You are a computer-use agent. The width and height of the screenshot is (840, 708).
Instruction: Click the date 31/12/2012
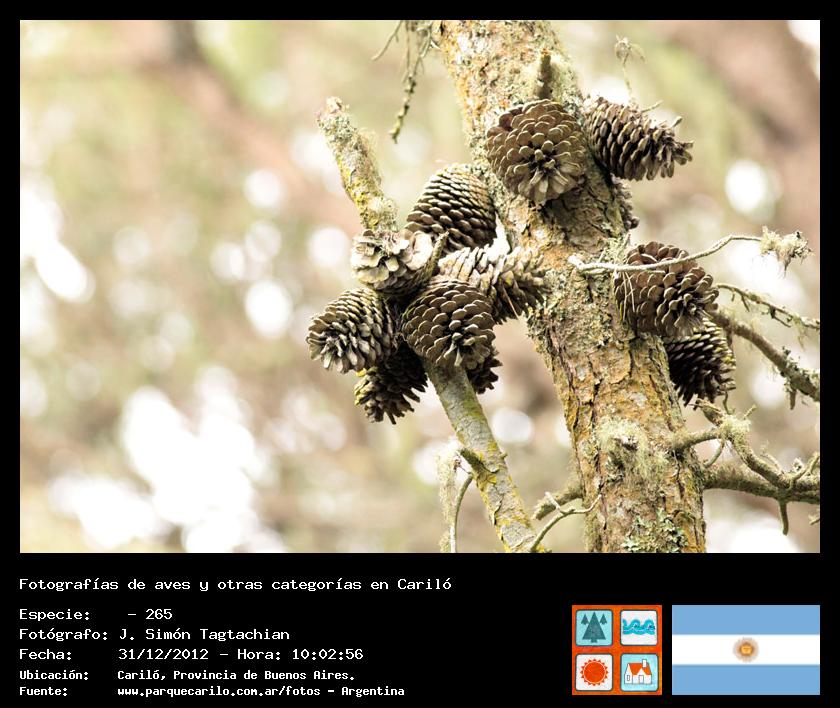coord(163,654)
